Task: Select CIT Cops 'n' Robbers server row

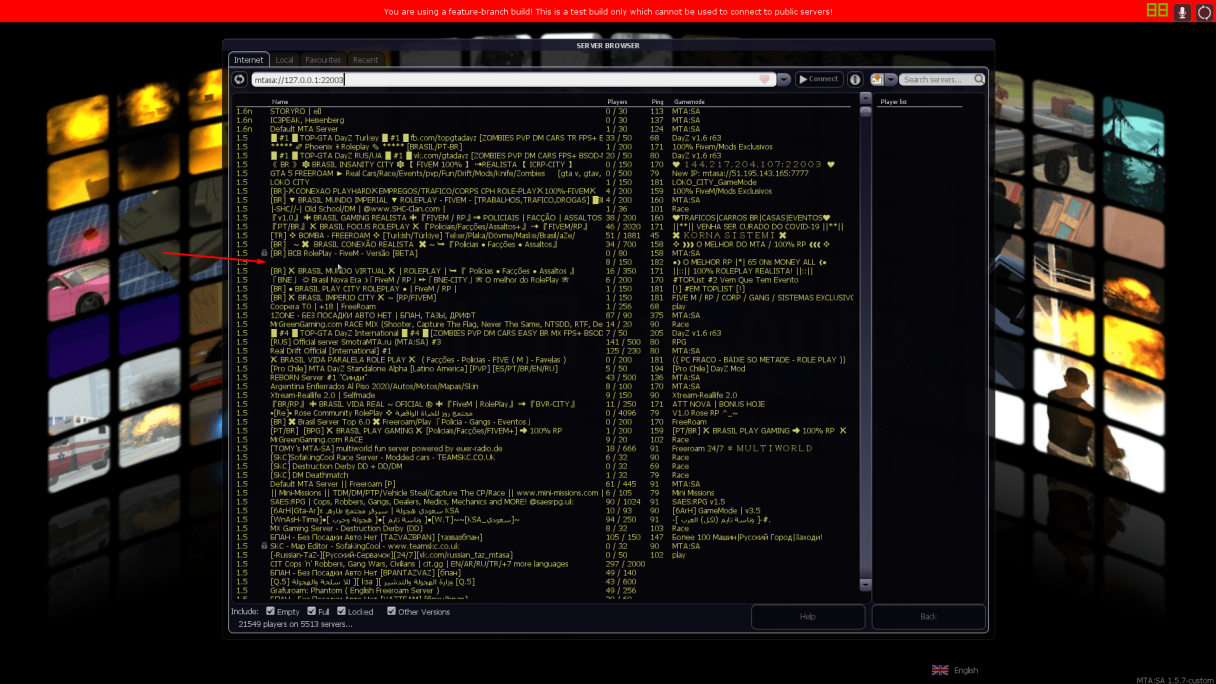Action: click(x=543, y=564)
